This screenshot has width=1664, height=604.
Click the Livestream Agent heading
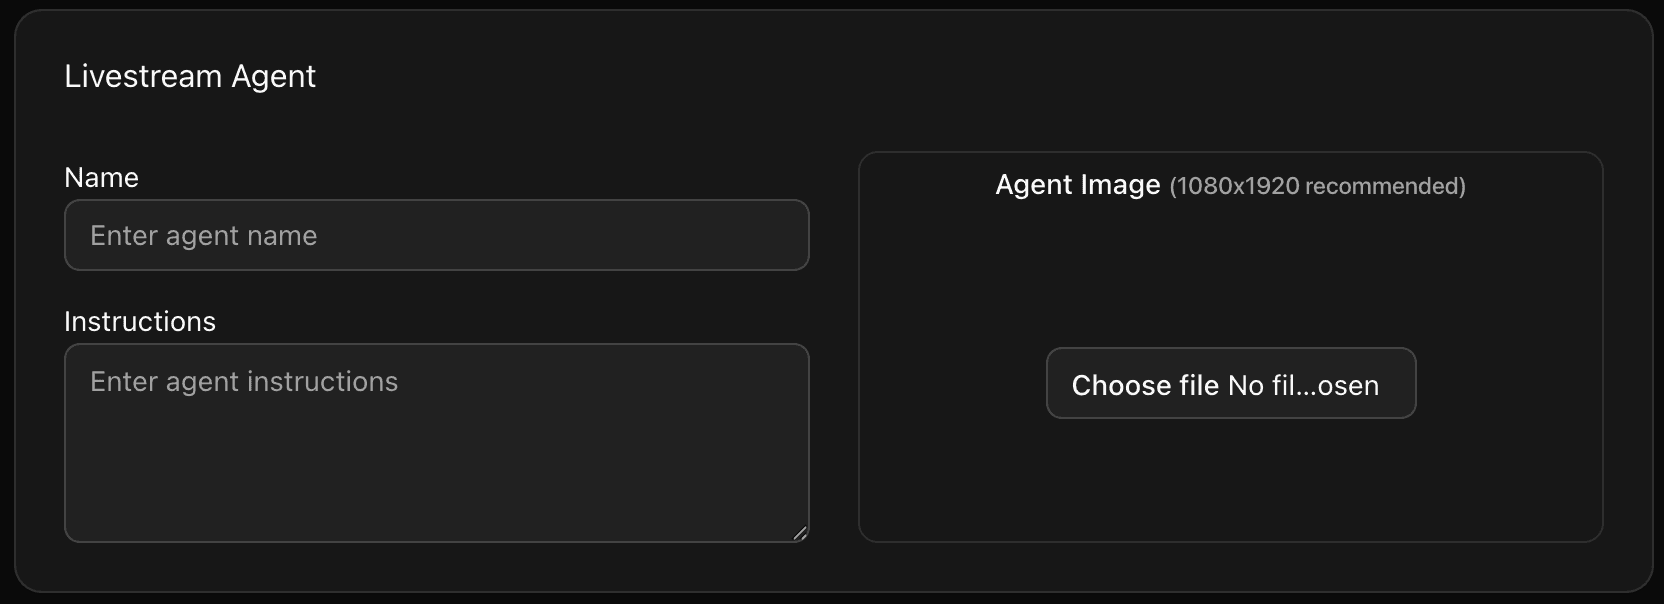[190, 77]
